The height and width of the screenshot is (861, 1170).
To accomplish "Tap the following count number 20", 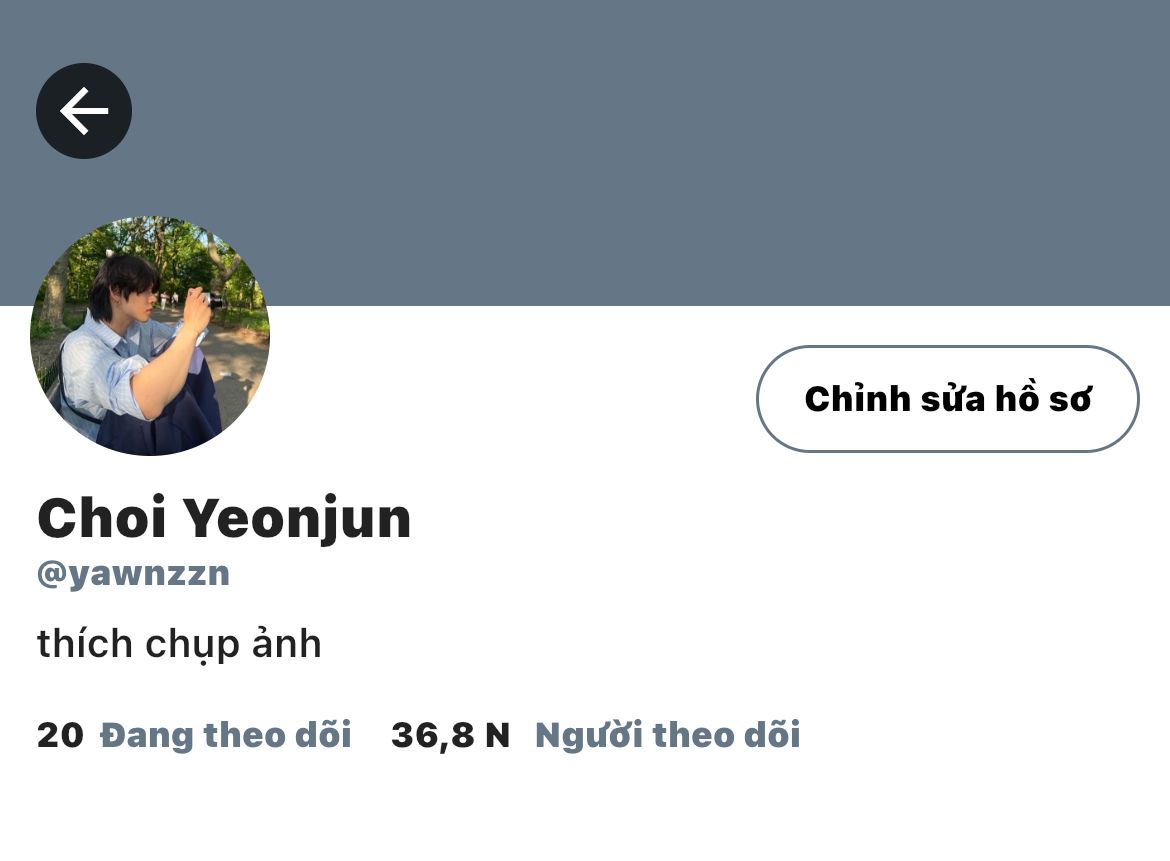I will [60, 735].
